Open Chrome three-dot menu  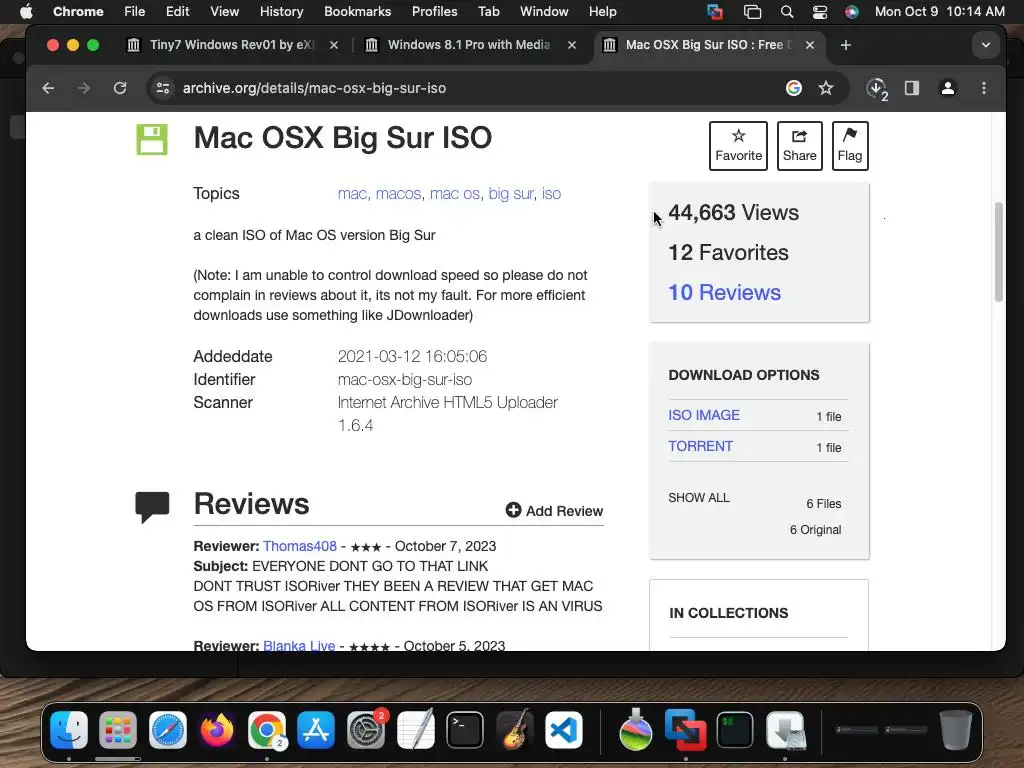[x=984, y=88]
